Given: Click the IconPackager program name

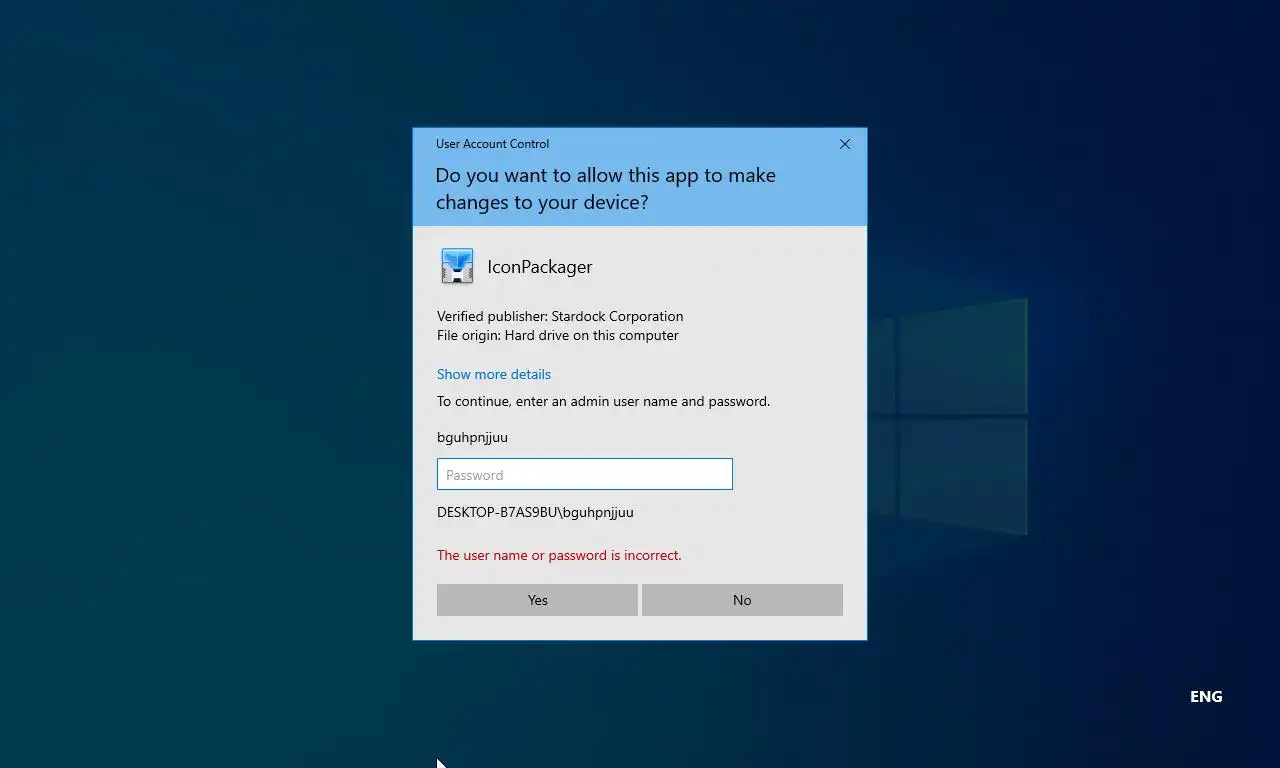Looking at the screenshot, I should click(540, 267).
